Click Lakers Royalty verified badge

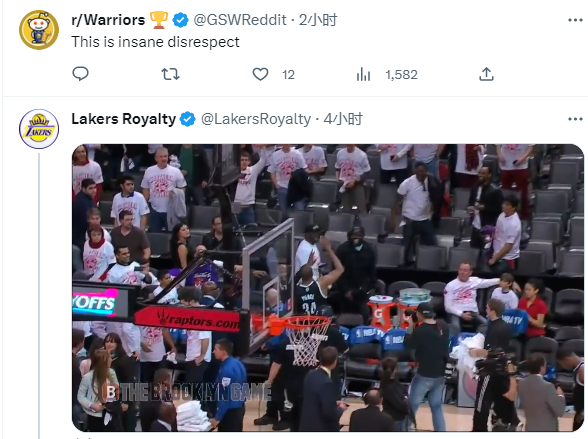point(188,119)
